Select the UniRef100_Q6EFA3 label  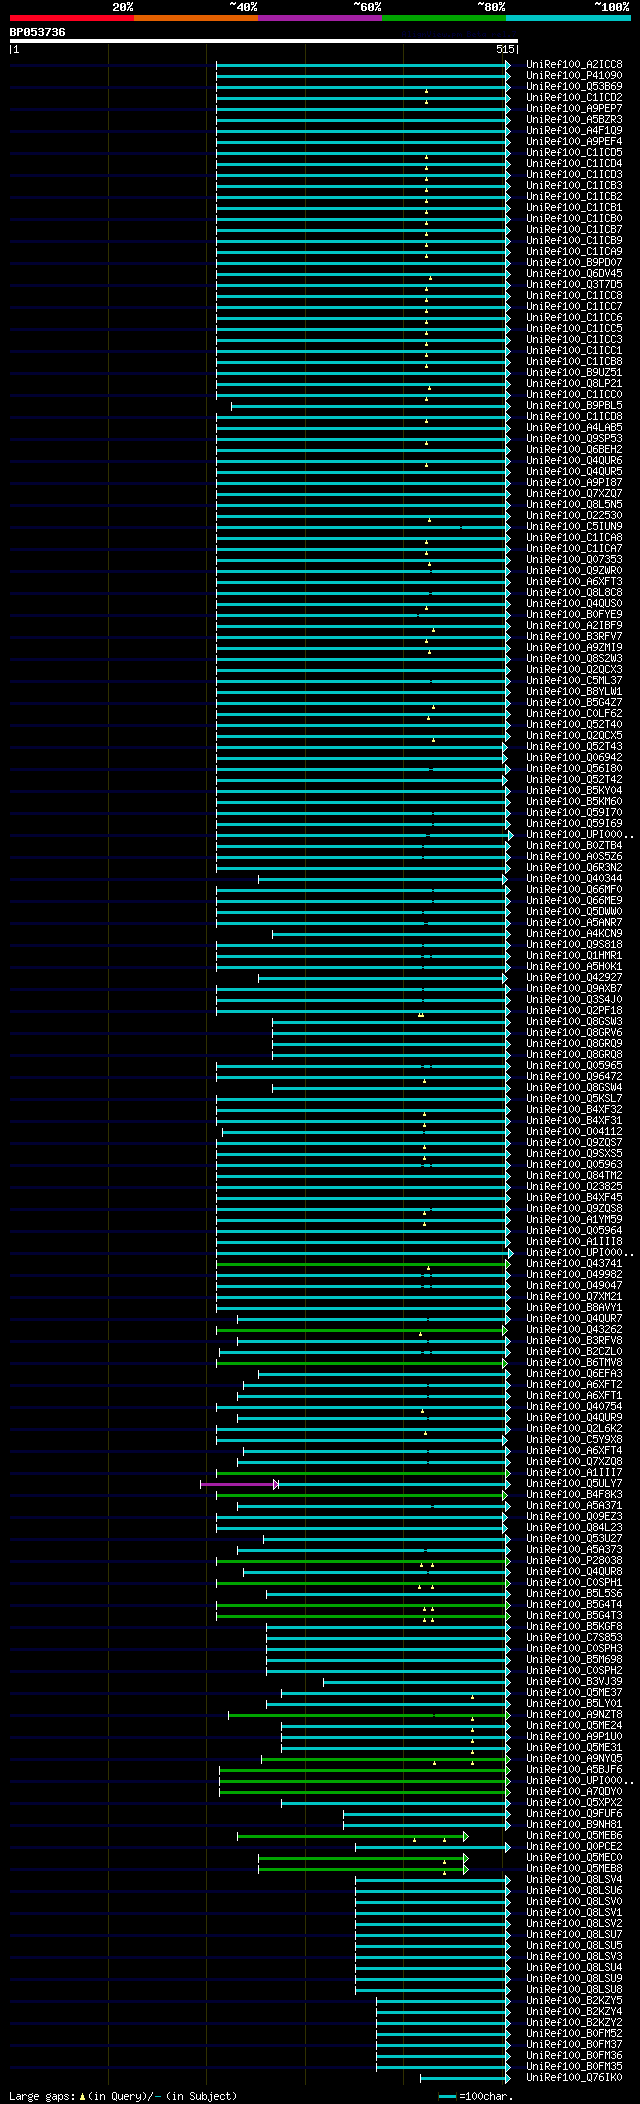tap(574, 1373)
